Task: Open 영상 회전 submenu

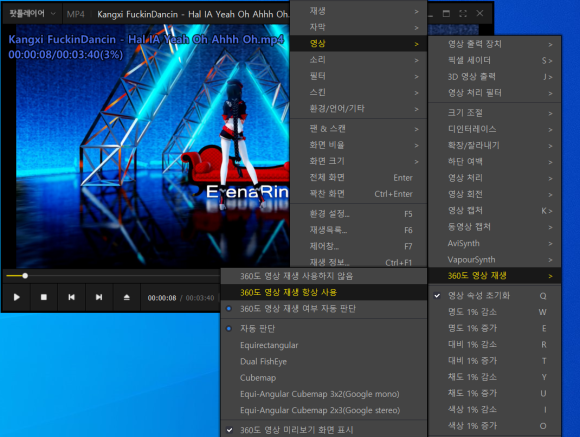Action: [495, 194]
